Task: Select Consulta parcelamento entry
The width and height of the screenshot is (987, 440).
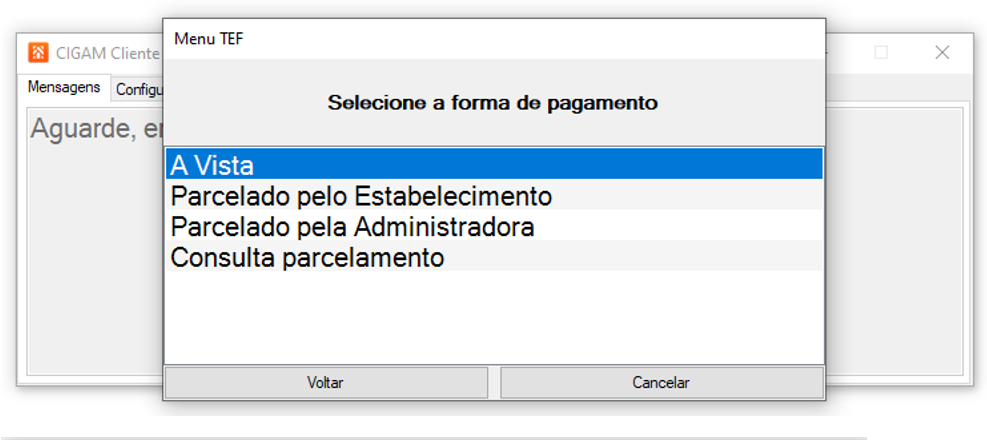Action: [493, 257]
